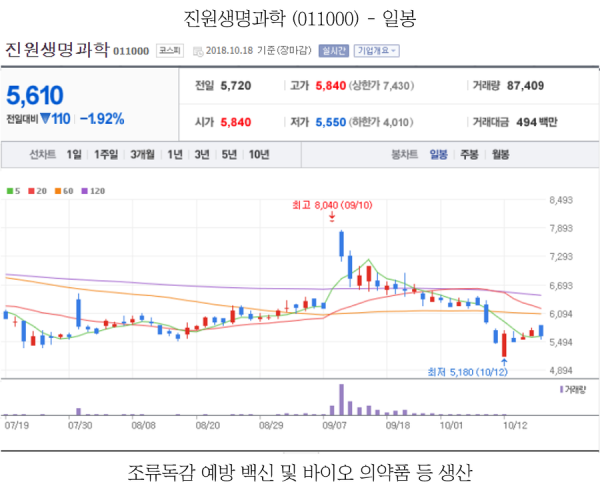Click the 진원생명과학 stock name heading

pos(57,50)
